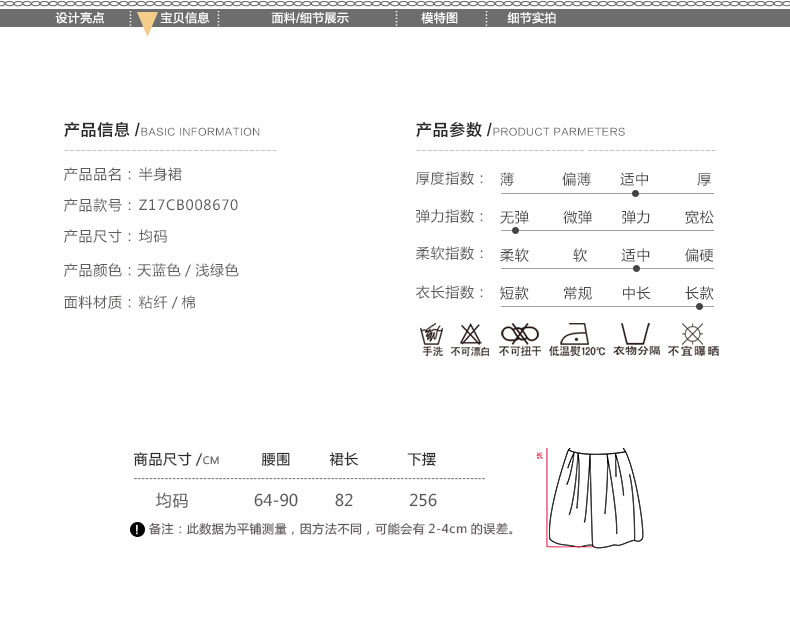Go to the 模特图 tab
This screenshot has height=627, width=790.
(x=439, y=18)
